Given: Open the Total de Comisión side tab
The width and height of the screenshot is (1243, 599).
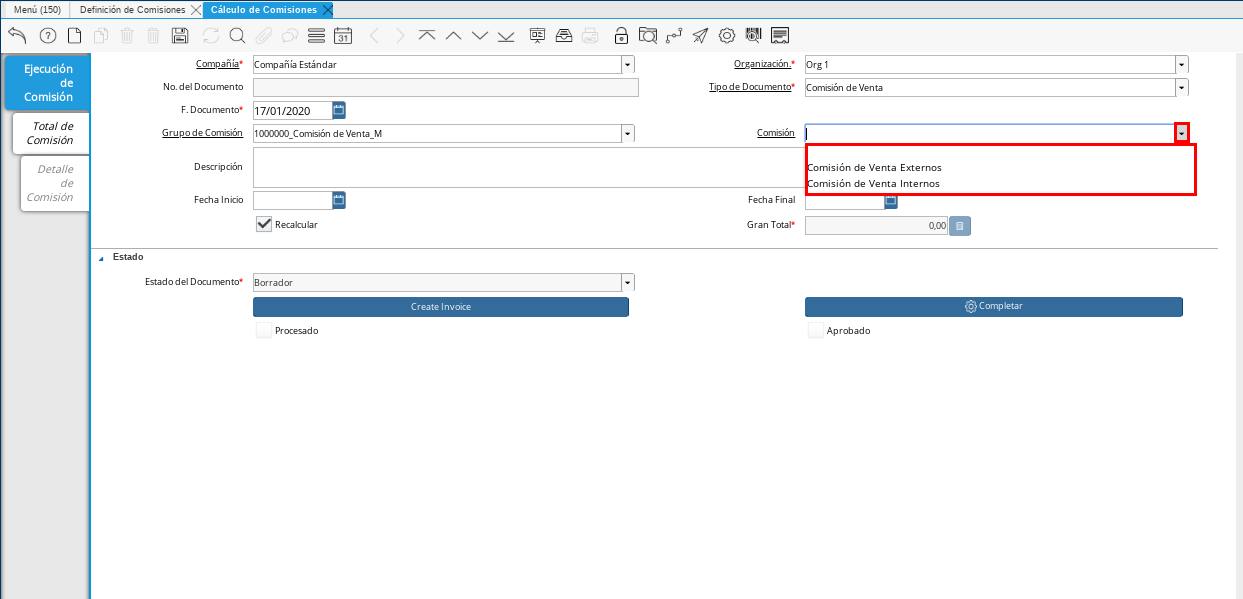Looking at the screenshot, I should 51,133.
